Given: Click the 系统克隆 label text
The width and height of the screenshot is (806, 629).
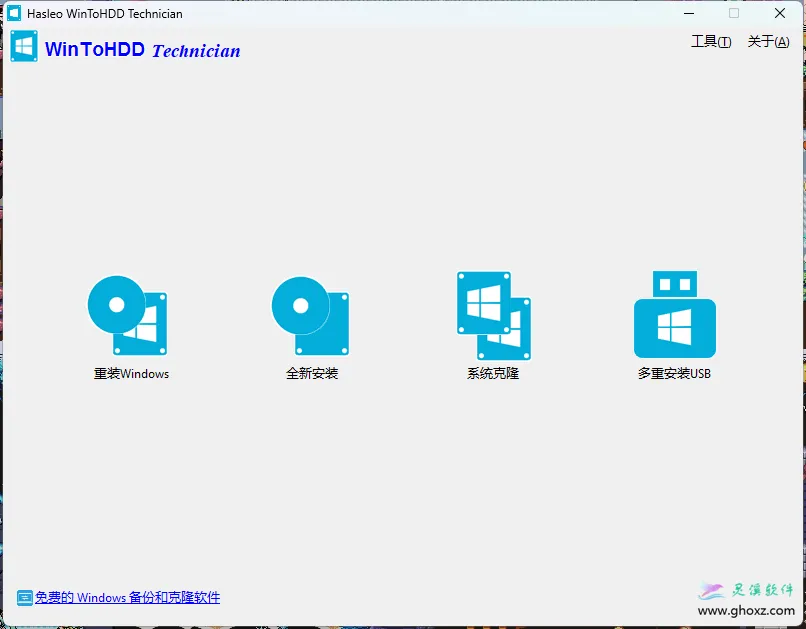Looking at the screenshot, I should [x=492, y=374].
